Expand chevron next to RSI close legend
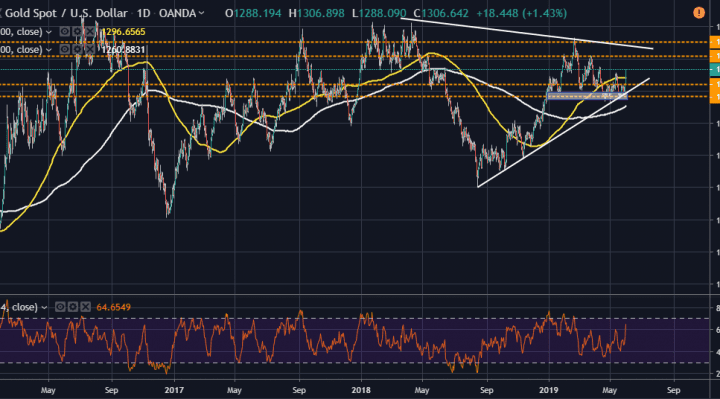720x399 pixels. pyautogui.click(x=44, y=307)
